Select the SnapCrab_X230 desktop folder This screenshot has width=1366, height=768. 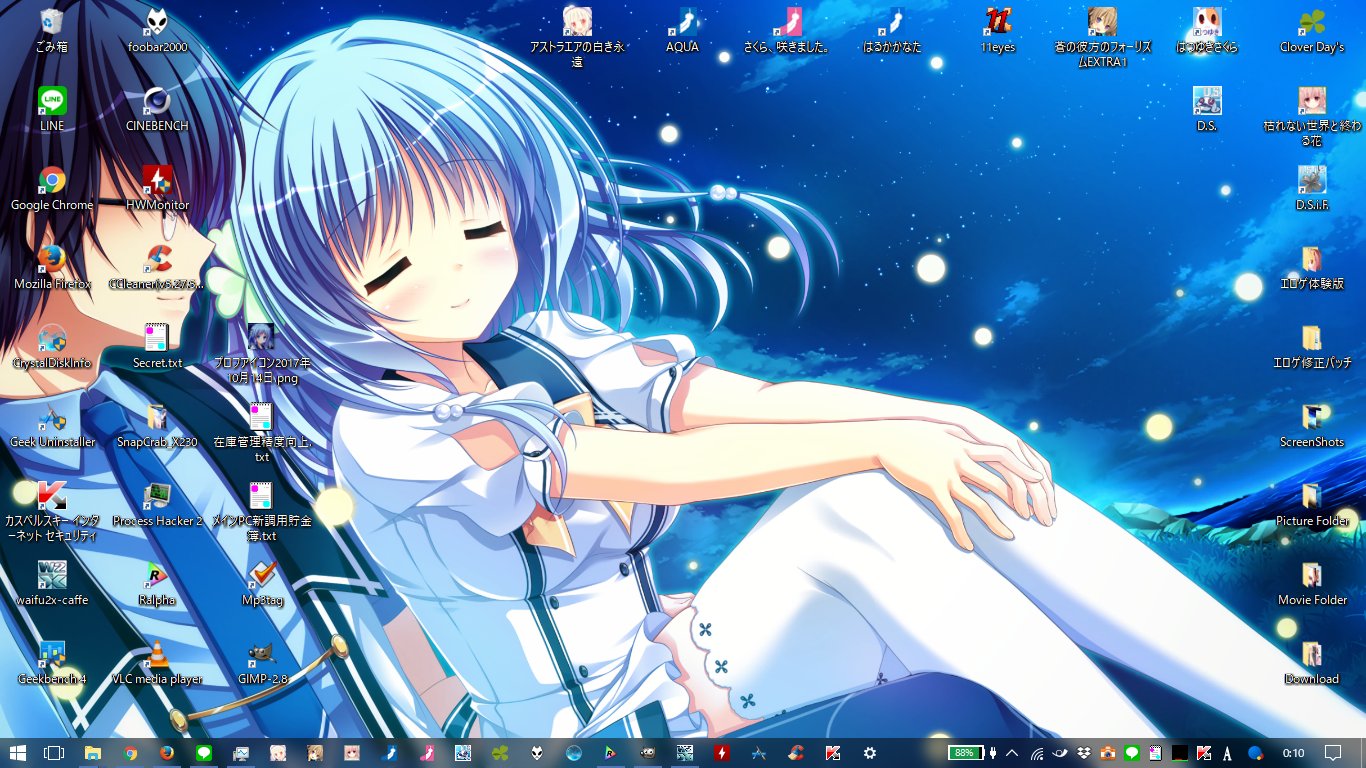coord(157,425)
